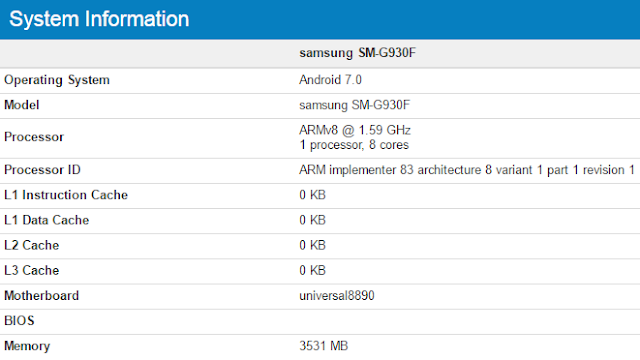Select the samsung SM-G930F column heading
Viewport: 640px width, 360px height.
coord(358,53)
